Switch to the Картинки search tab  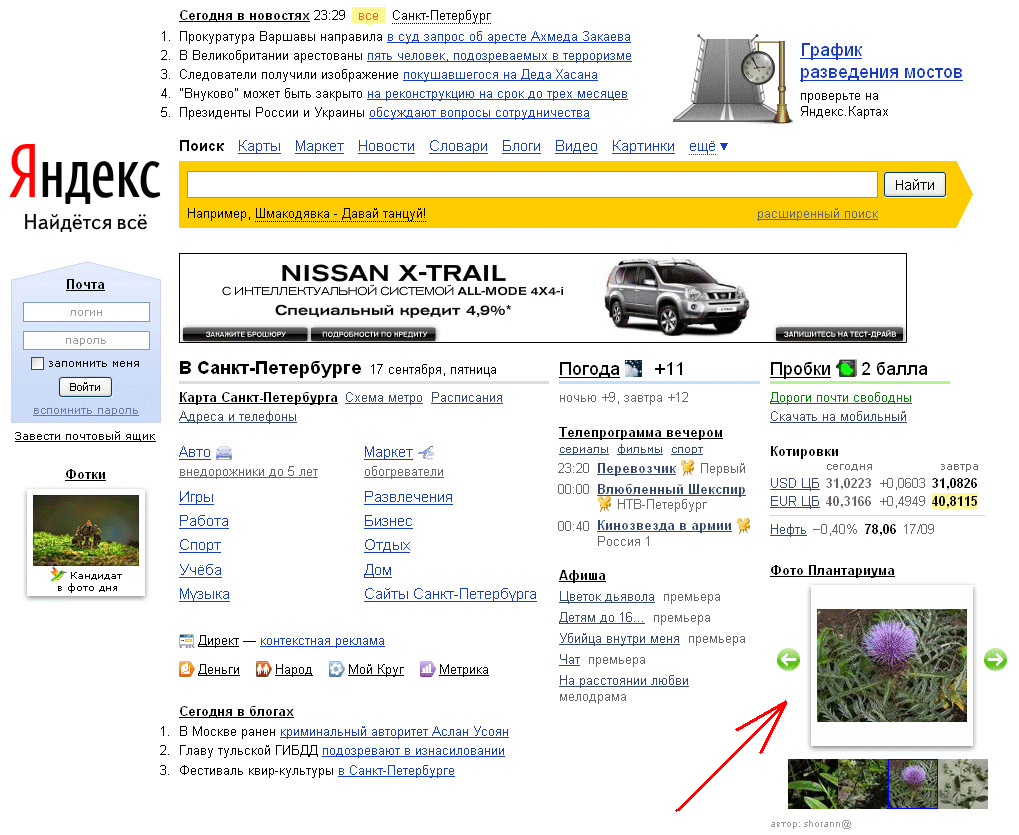[643, 146]
